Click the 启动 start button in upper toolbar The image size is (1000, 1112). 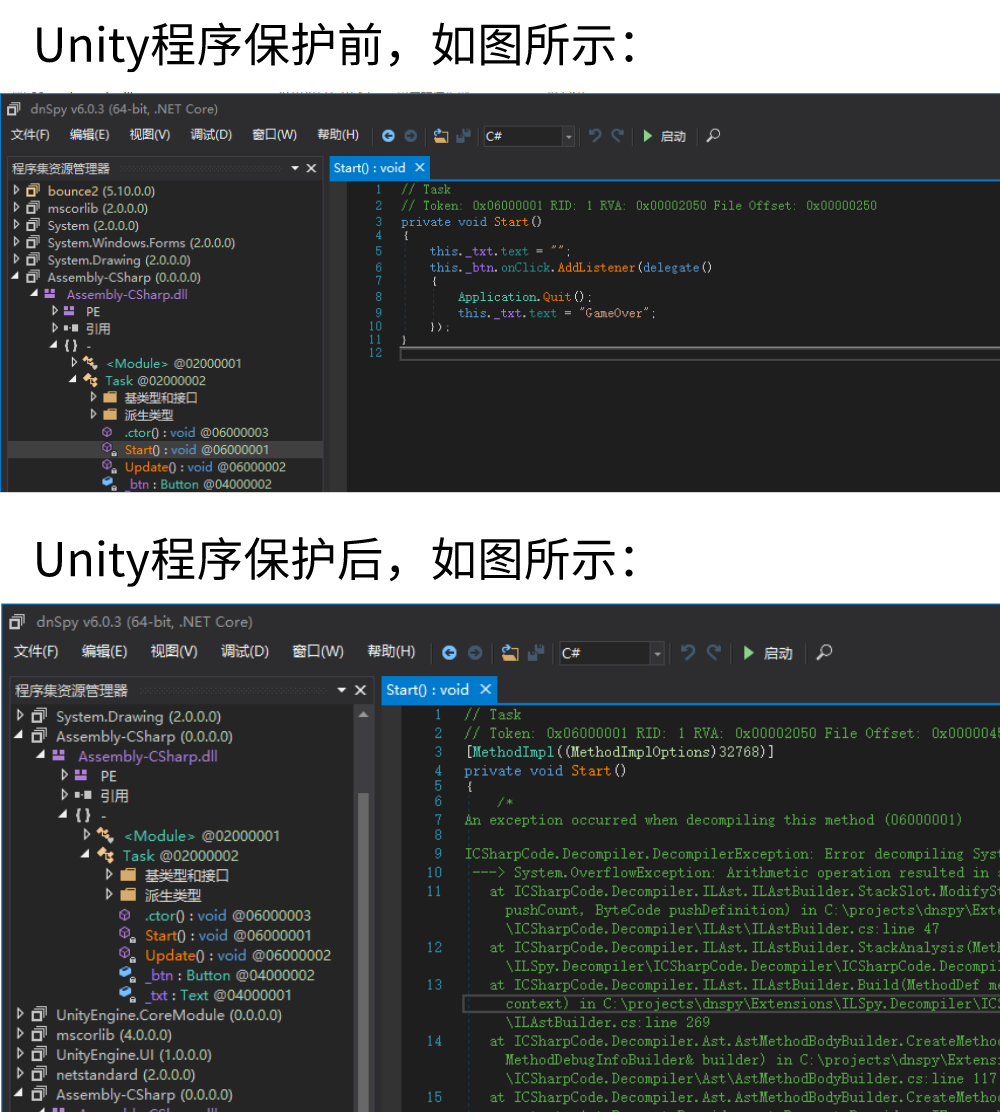click(x=664, y=136)
